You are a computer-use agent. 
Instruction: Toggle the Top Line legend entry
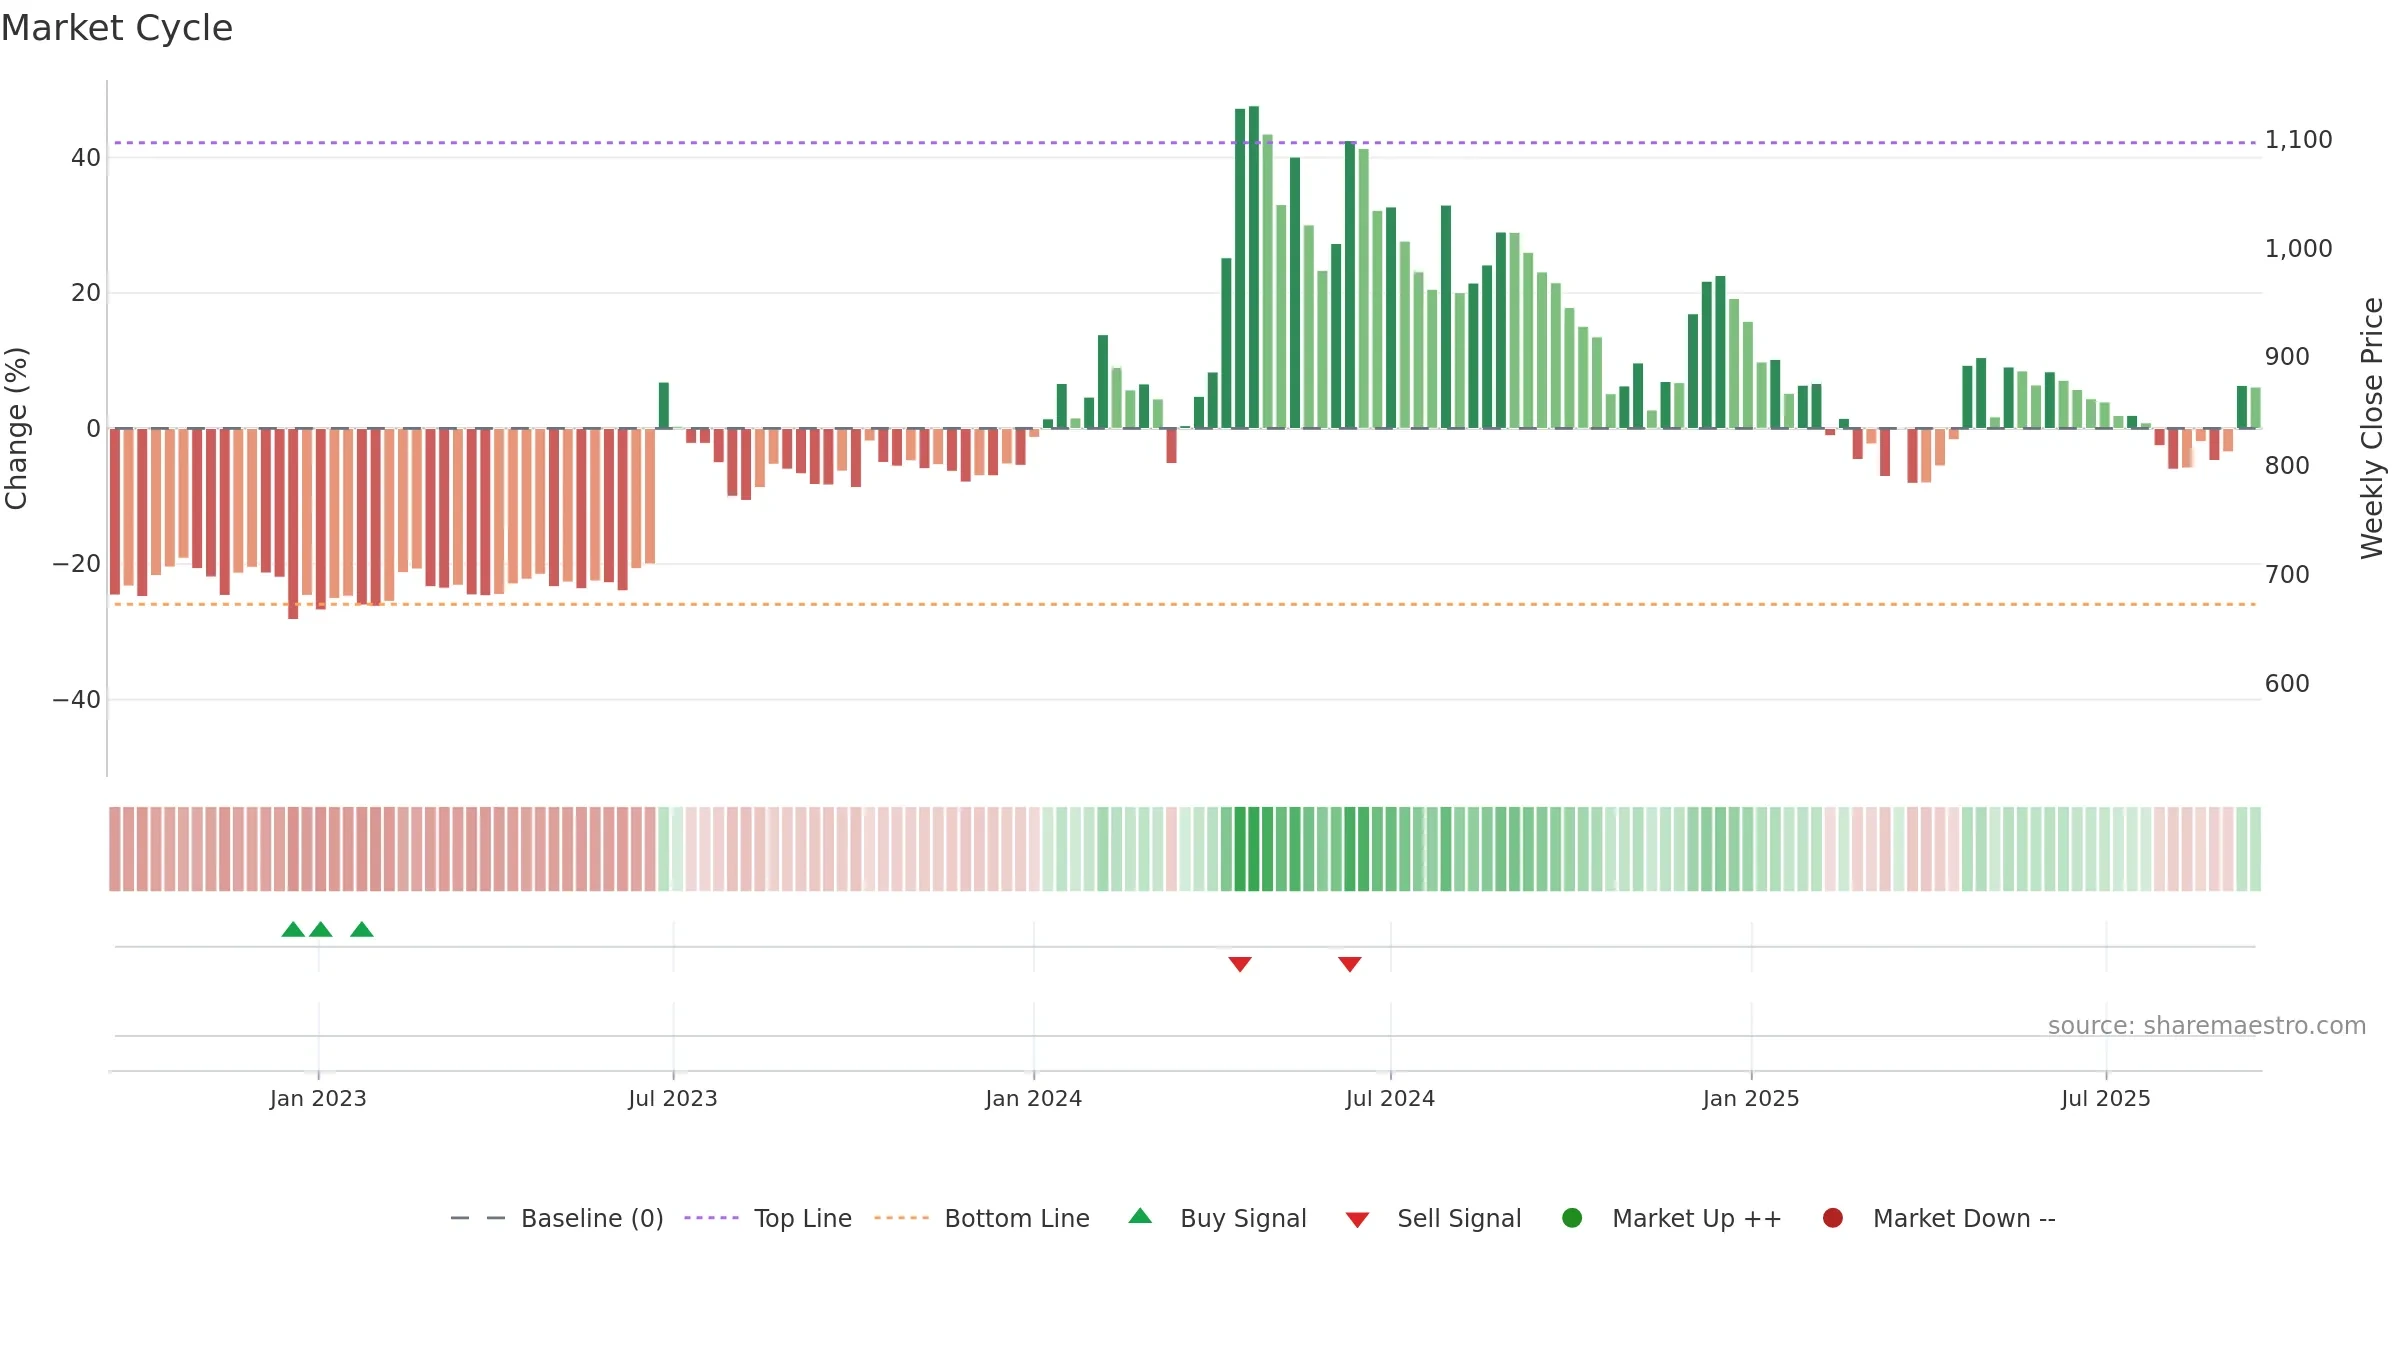point(768,1218)
